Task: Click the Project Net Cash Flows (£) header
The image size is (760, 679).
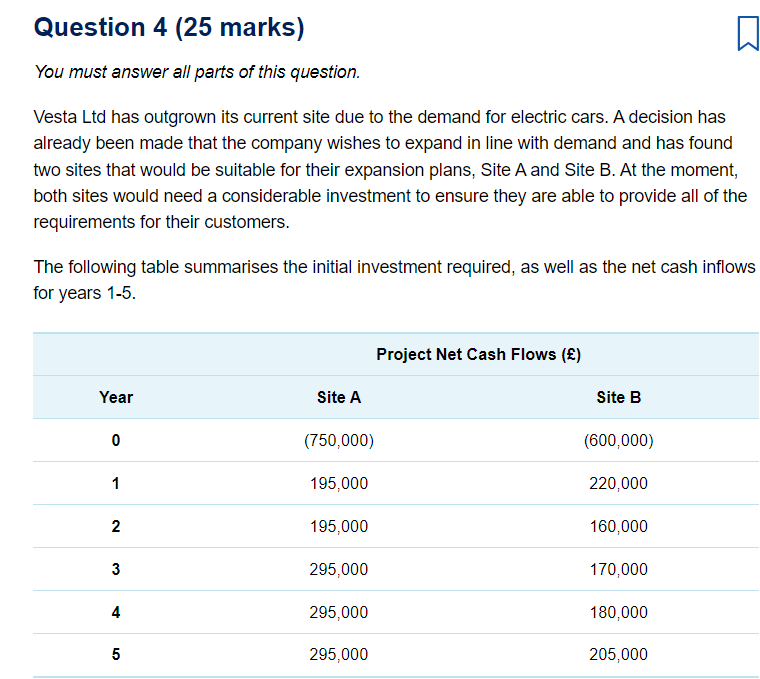Action: (x=478, y=354)
